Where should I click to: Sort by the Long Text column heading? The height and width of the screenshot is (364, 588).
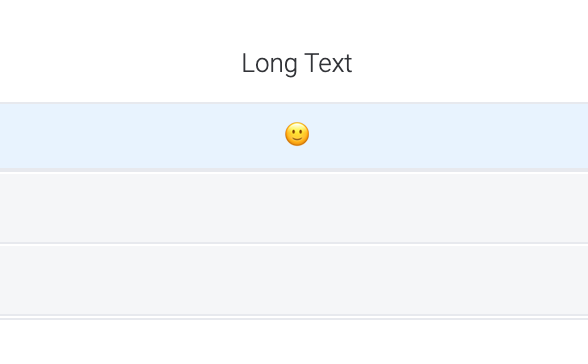click(297, 63)
